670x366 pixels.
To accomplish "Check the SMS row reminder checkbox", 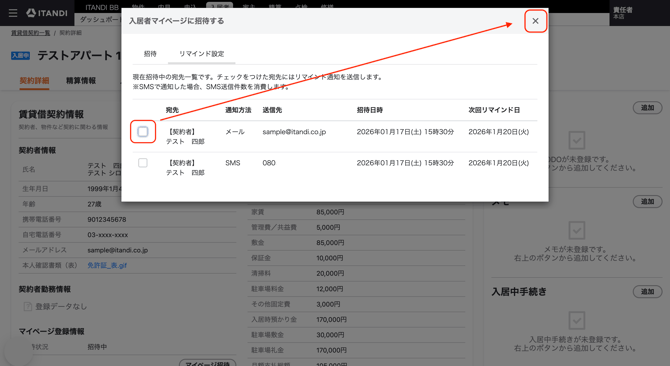I will coord(143,163).
